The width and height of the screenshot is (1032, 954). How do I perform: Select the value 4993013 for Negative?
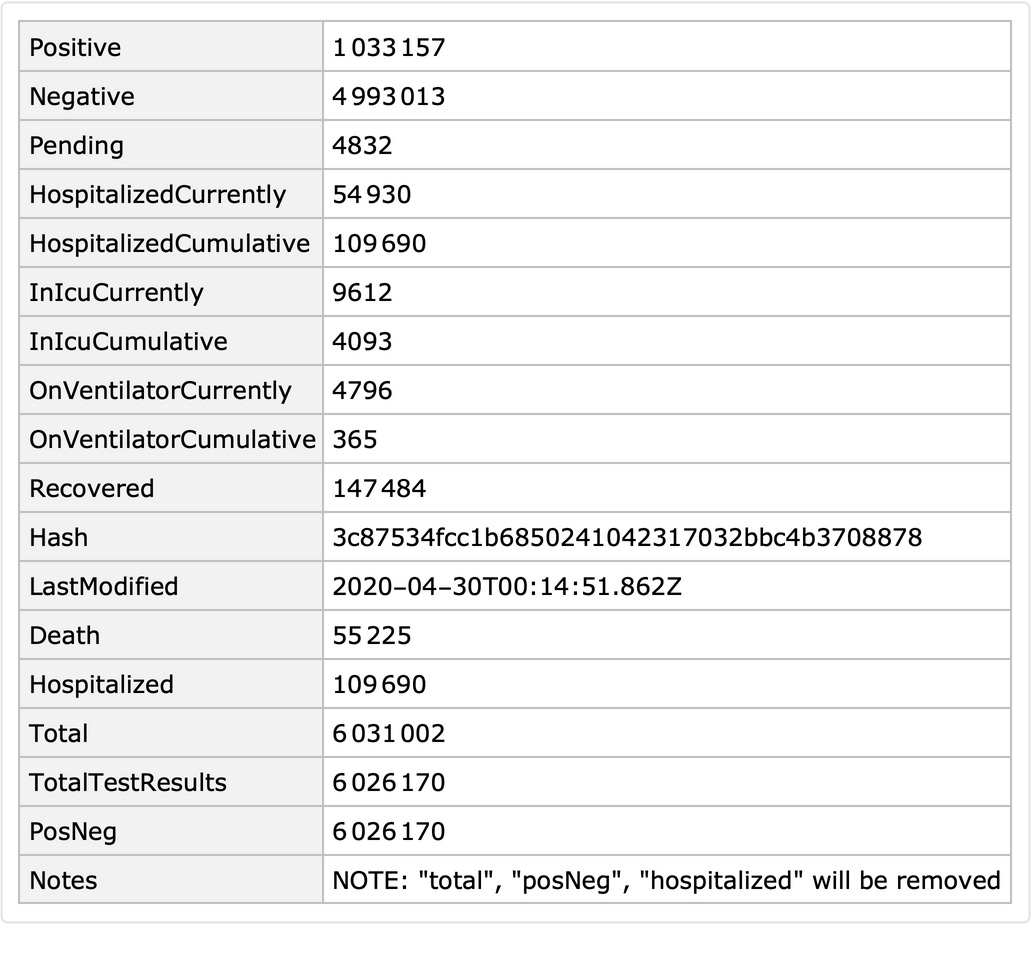[x=388, y=96]
